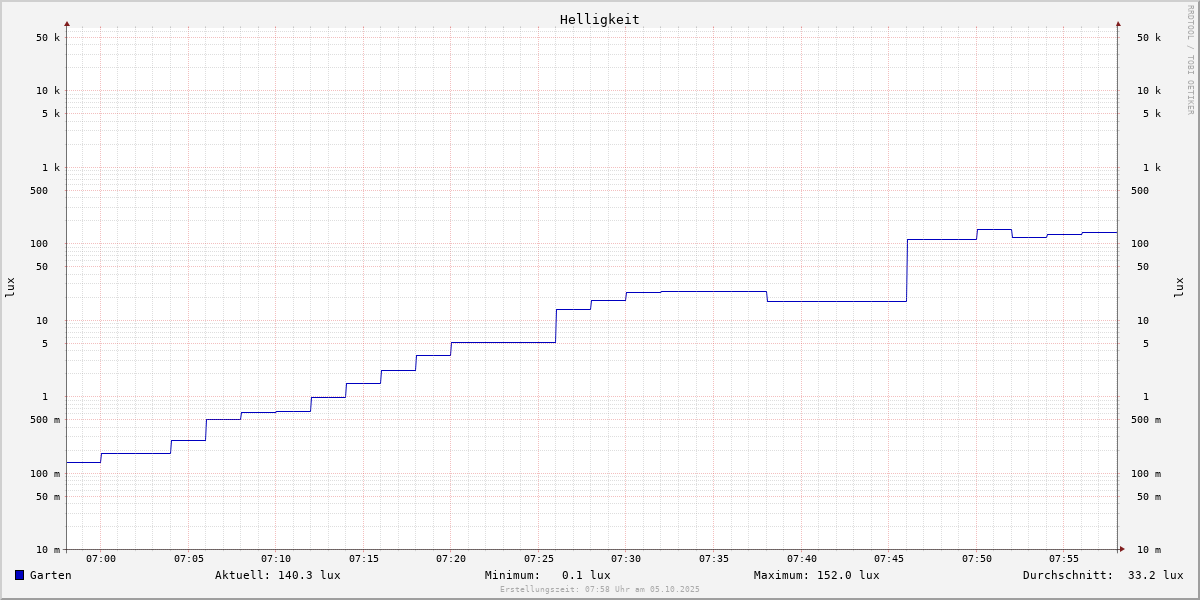This screenshot has height=600, width=1200.
Task: Click the 07:00 time axis label
Action: (101, 559)
